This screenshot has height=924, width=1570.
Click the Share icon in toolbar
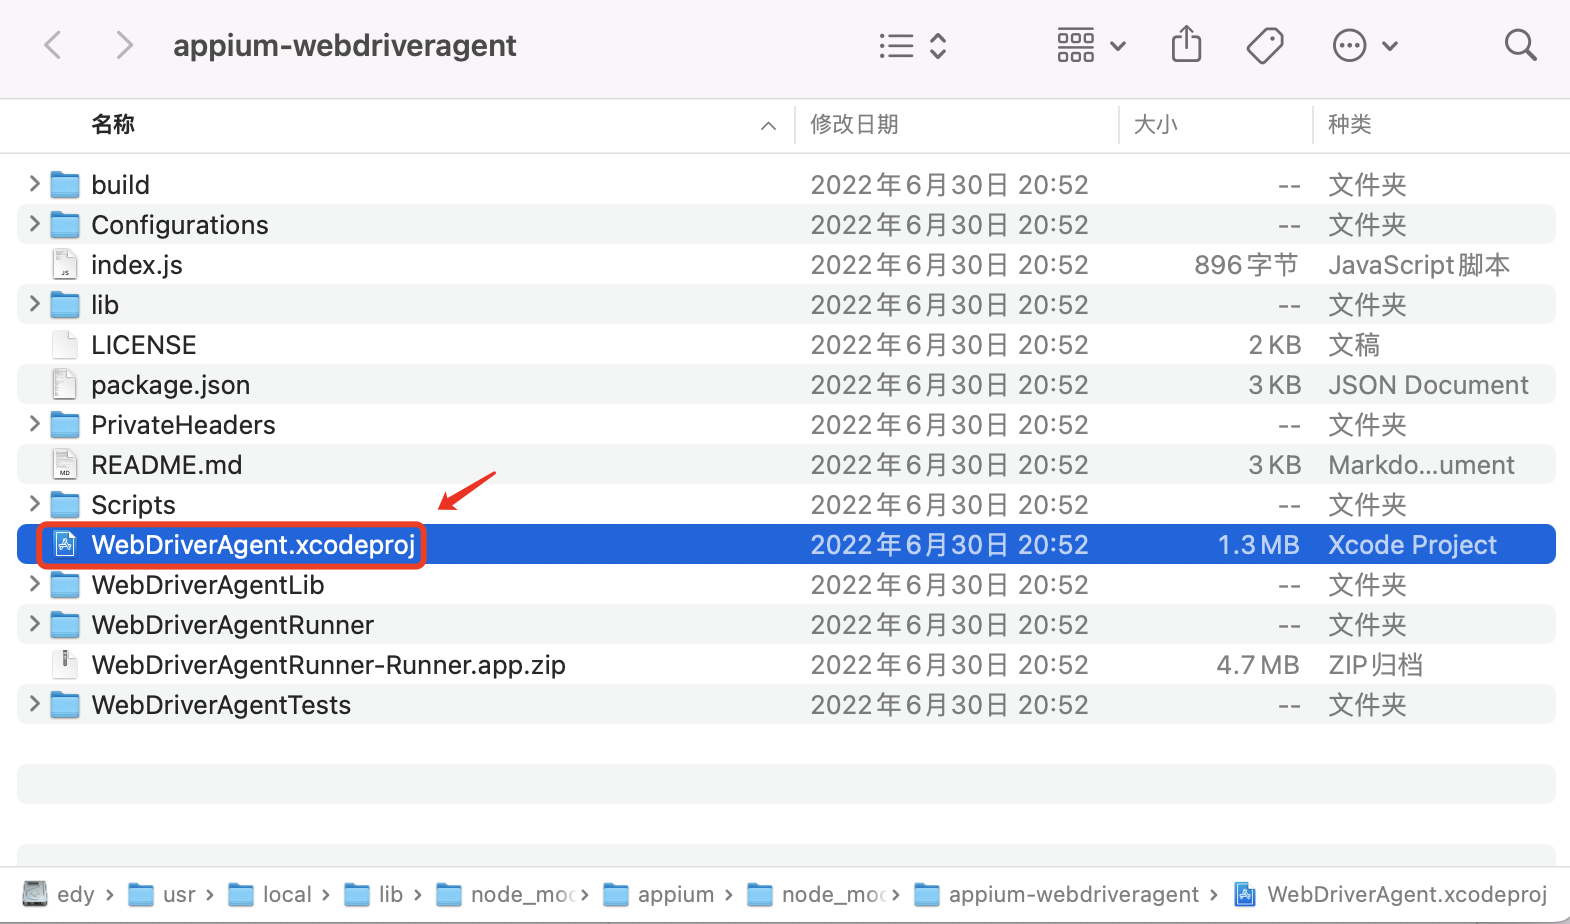coord(1186,44)
